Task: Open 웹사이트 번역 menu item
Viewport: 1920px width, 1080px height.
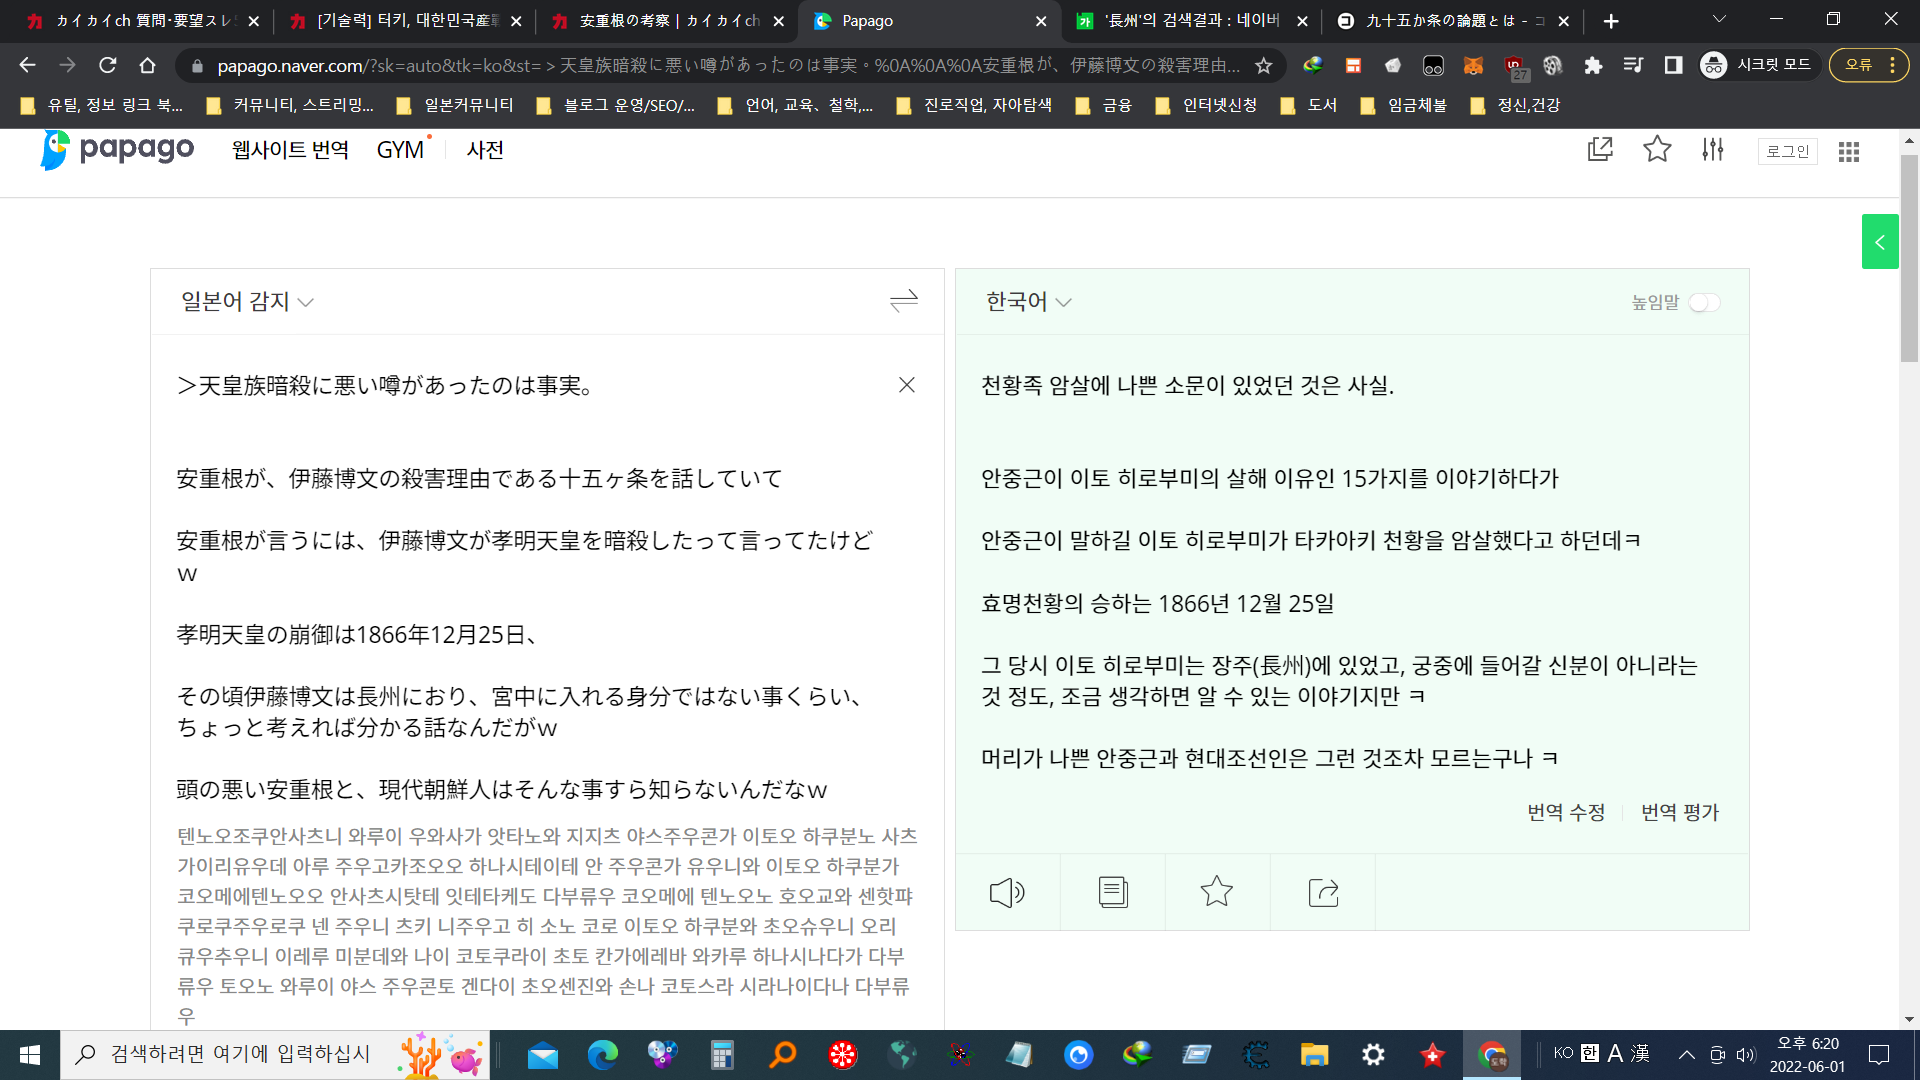Action: (x=290, y=150)
